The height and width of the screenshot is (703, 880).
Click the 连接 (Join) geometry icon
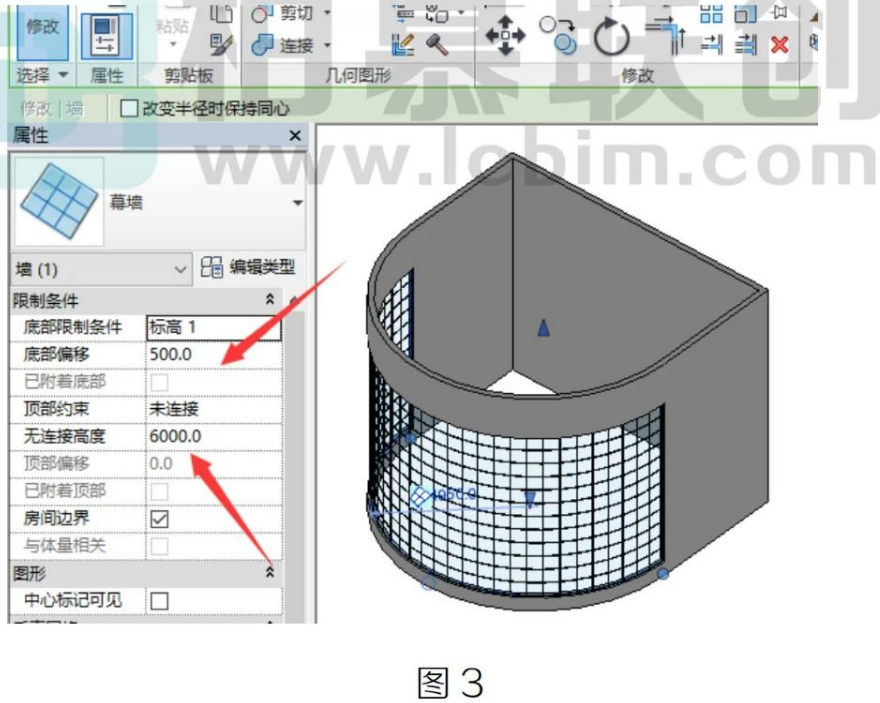[x=262, y=45]
